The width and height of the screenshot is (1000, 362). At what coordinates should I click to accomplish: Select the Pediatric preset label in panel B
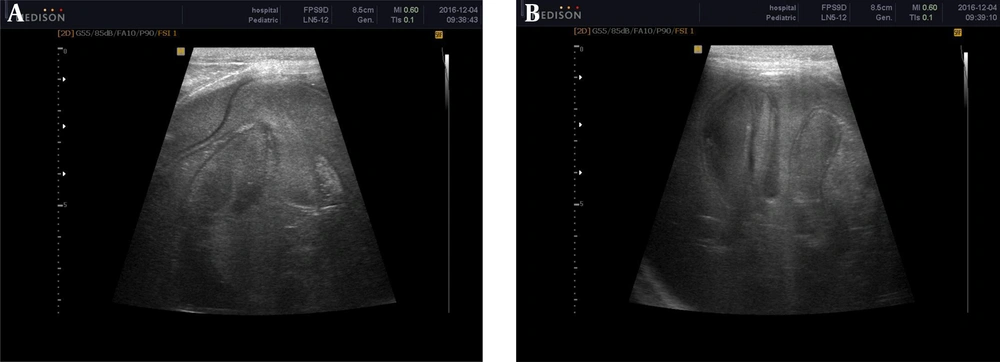[x=783, y=18]
